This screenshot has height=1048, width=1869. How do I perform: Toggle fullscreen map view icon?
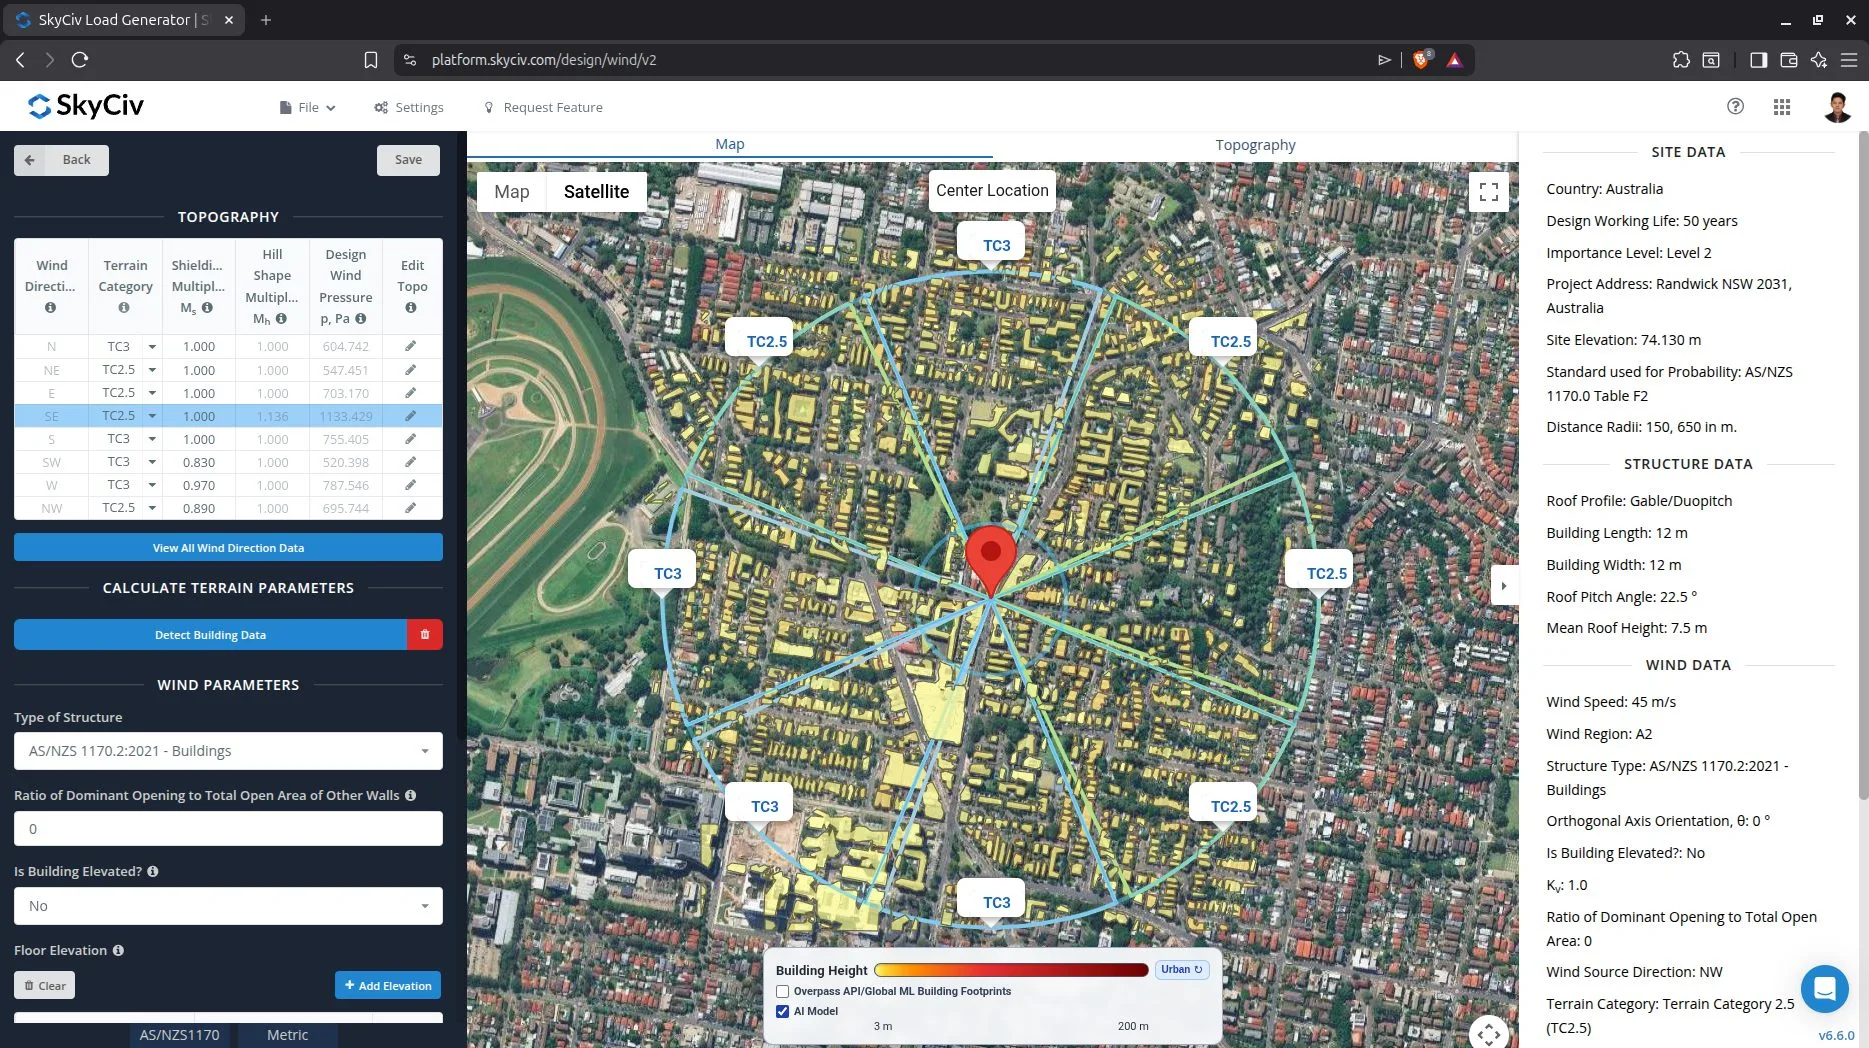click(1488, 192)
